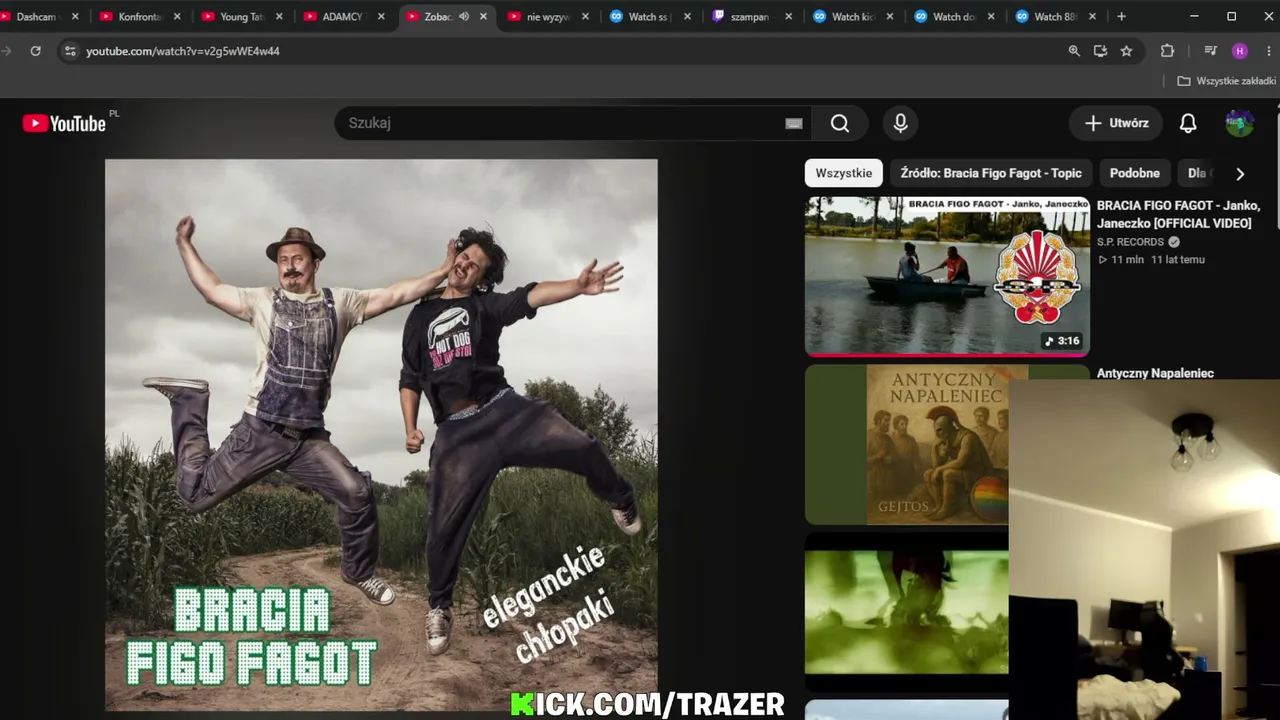Open the Antyczny Napaleniec video thumbnail

point(907,444)
